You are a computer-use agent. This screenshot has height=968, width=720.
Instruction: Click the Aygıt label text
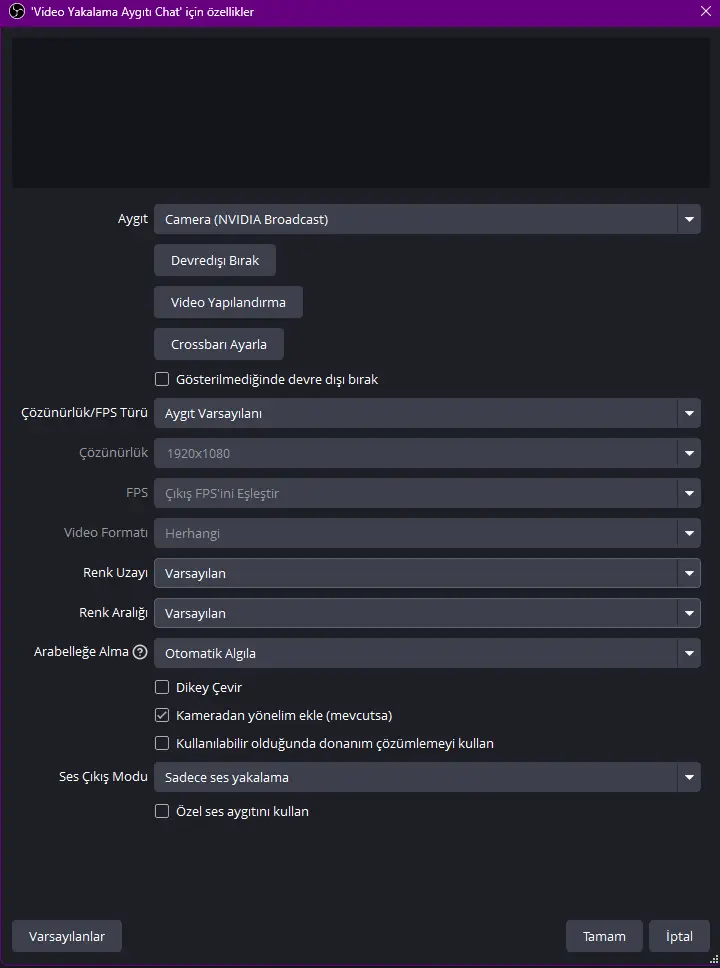[133, 219]
